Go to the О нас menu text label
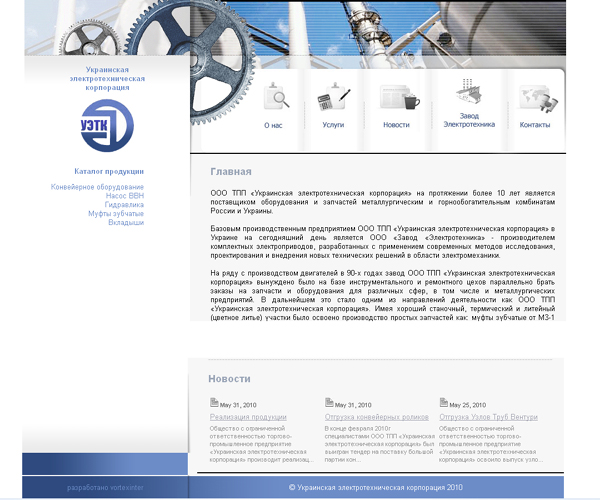 (x=273, y=125)
